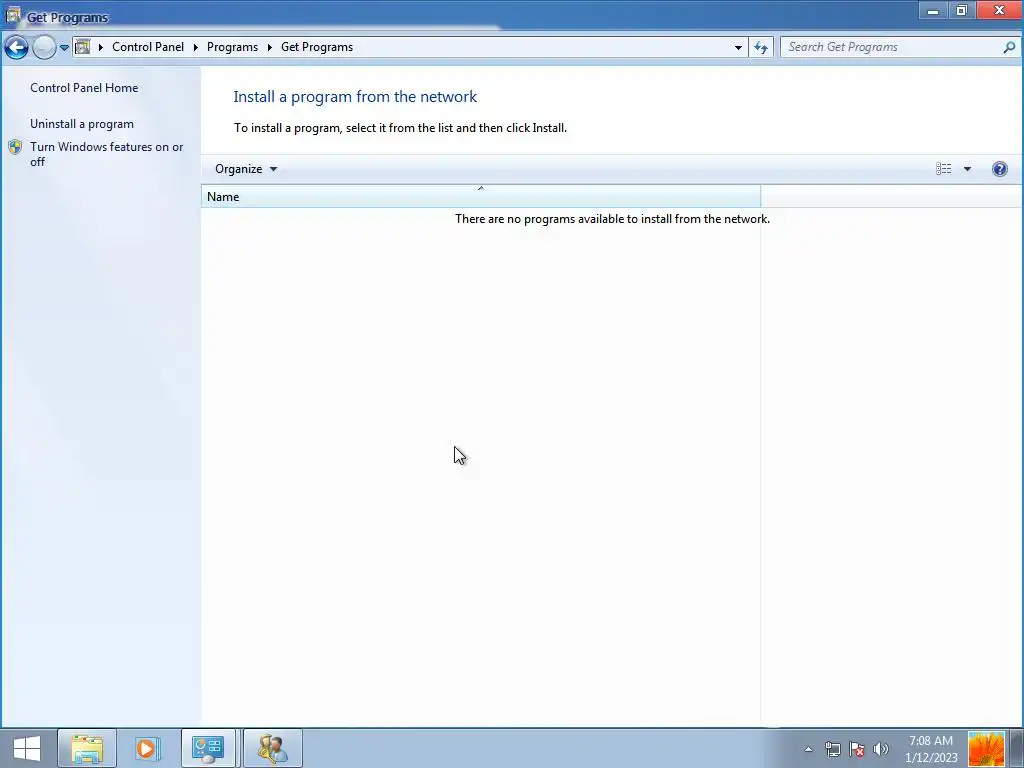Sort by the Name column header
Screen dimensions: 1024x768
[481, 197]
